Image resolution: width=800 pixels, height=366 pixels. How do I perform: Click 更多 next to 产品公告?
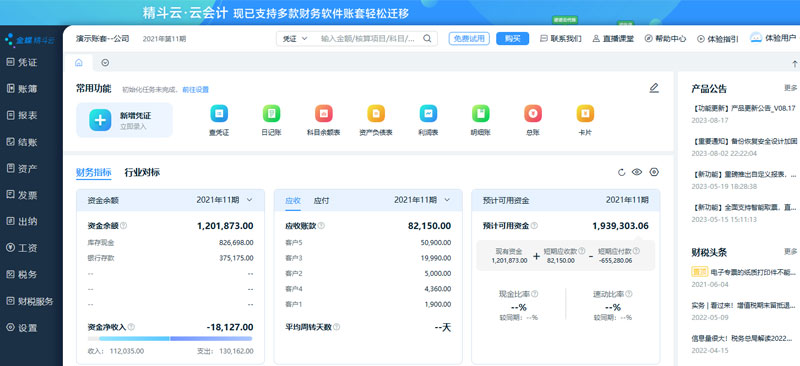pos(790,88)
